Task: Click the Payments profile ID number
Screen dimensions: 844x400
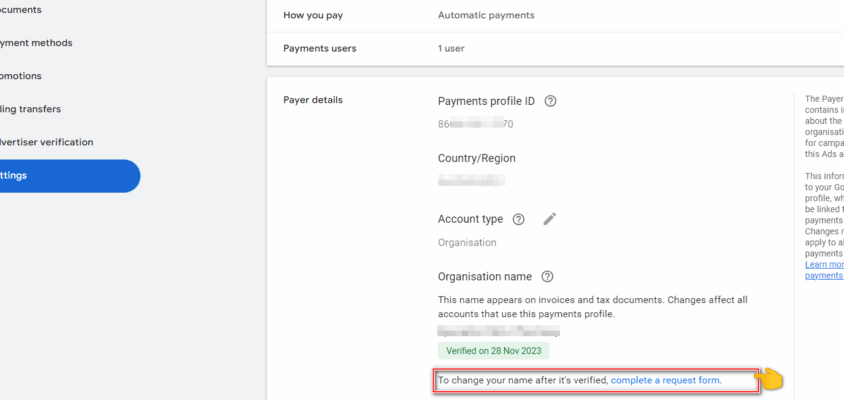Action: [475, 124]
